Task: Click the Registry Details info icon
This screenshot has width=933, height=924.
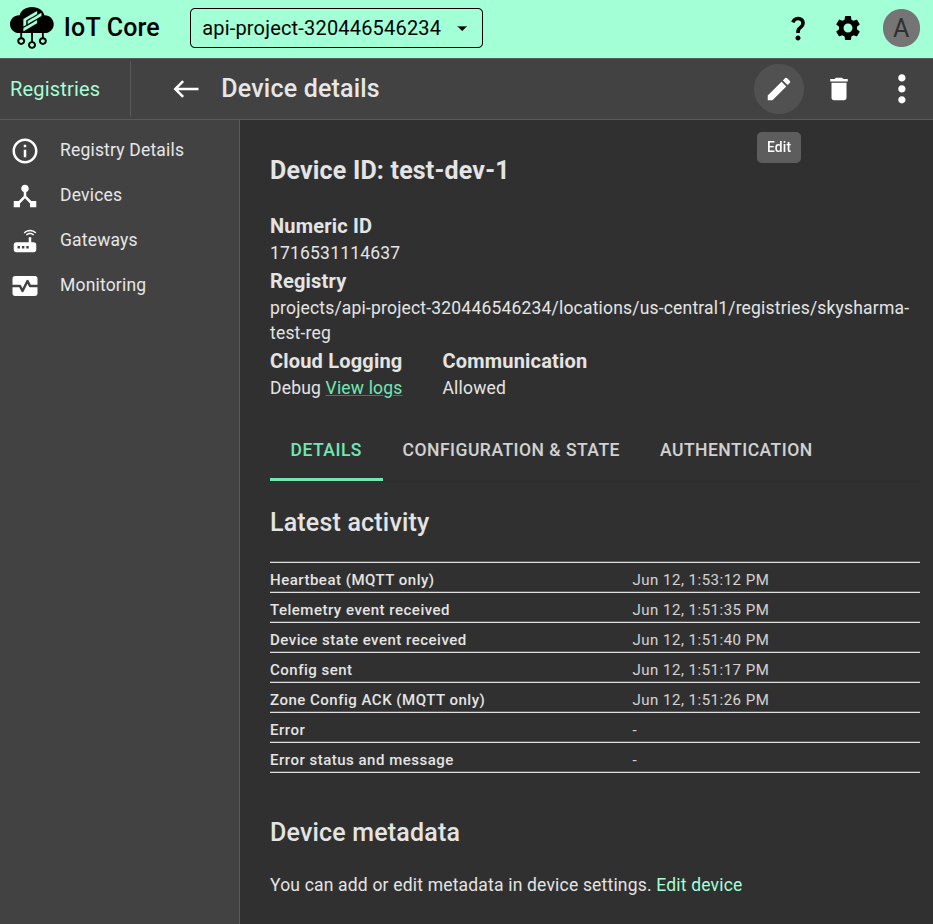Action: (x=25, y=151)
